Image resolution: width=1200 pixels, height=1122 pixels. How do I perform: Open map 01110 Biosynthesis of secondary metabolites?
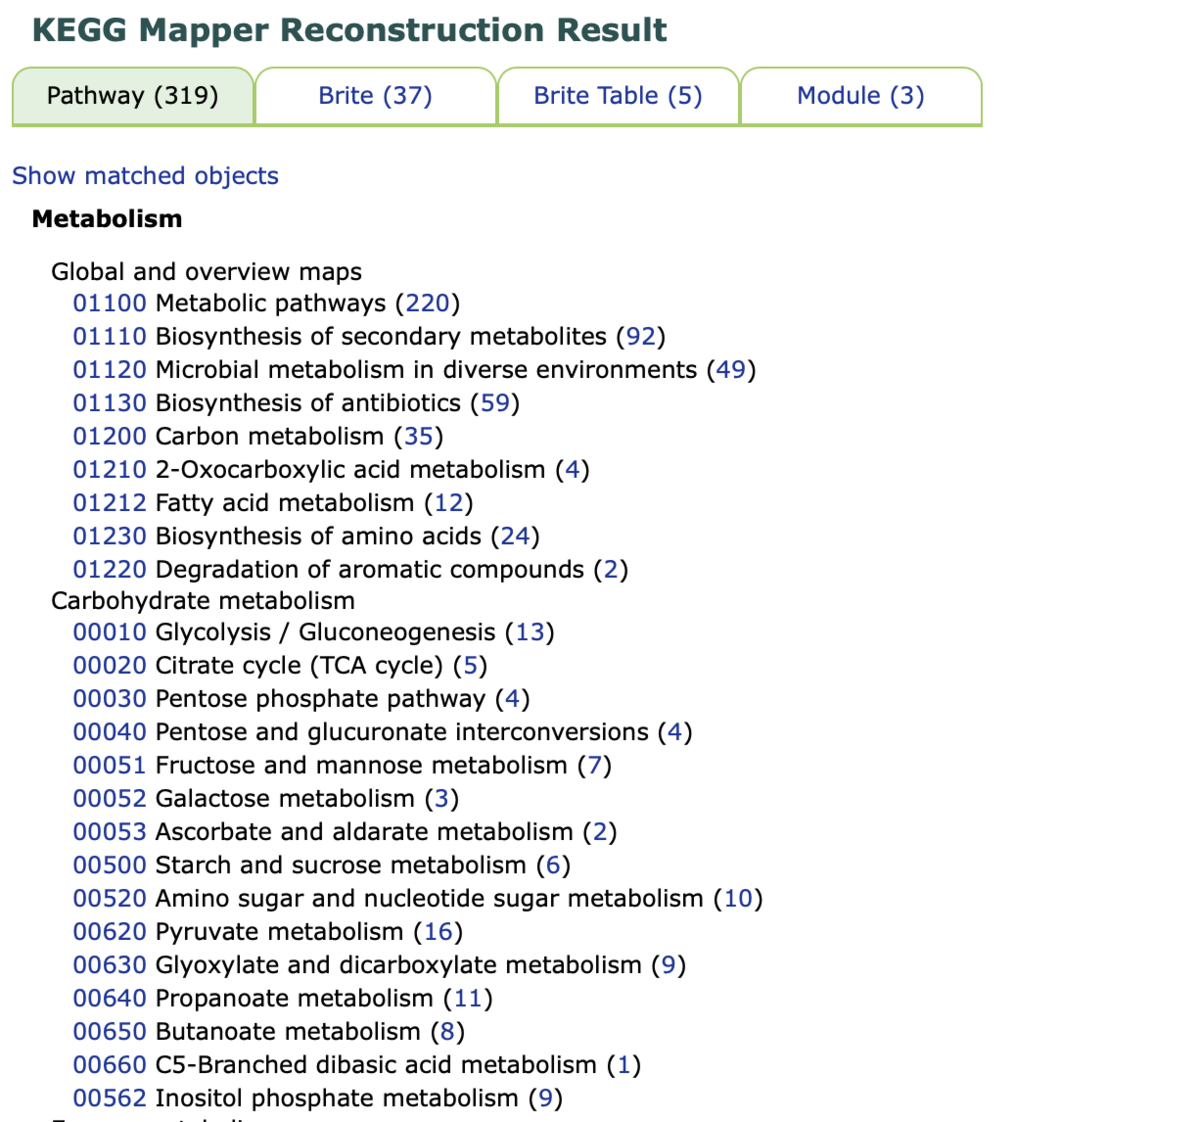click(x=110, y=336)
